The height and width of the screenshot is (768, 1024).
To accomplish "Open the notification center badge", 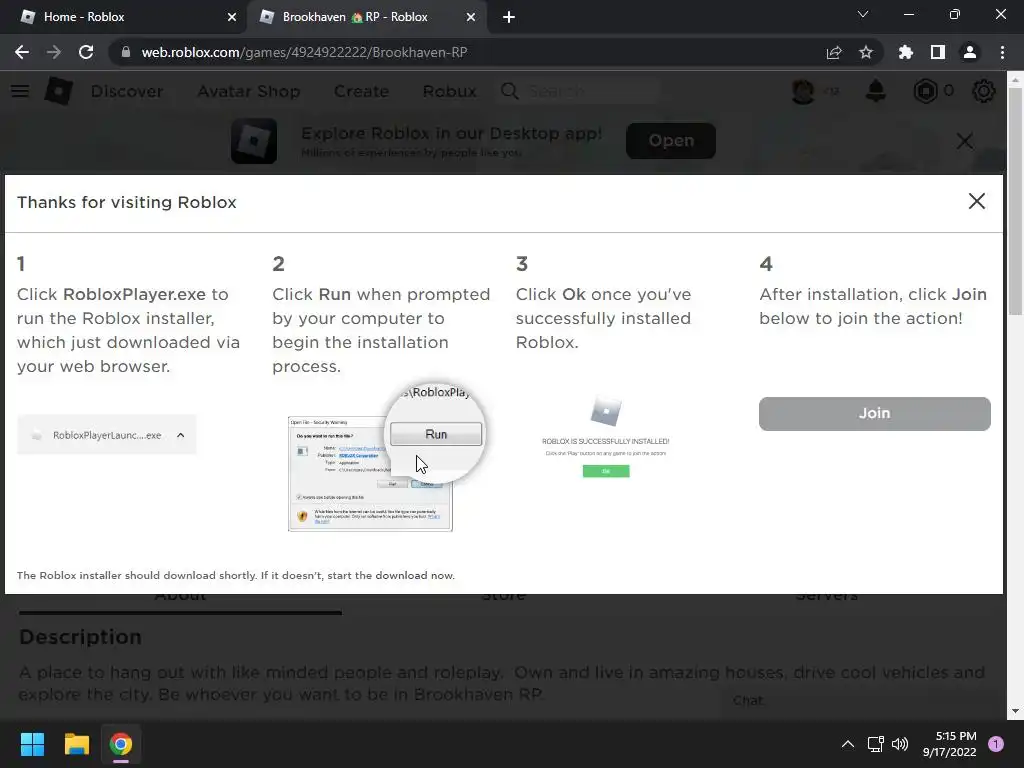I will (996, 744).
